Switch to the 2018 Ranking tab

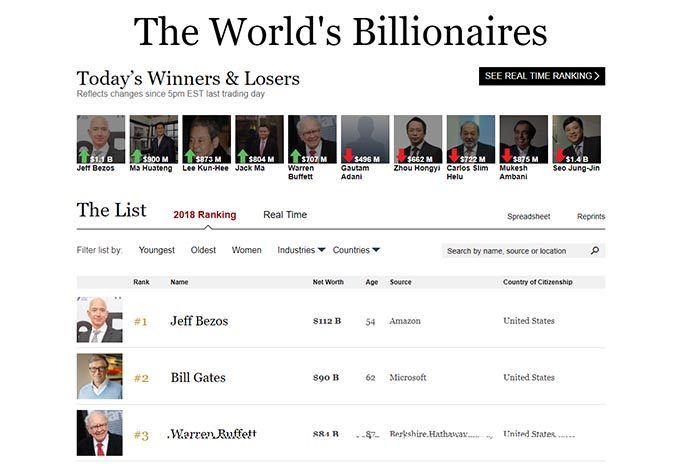(204, 215)
